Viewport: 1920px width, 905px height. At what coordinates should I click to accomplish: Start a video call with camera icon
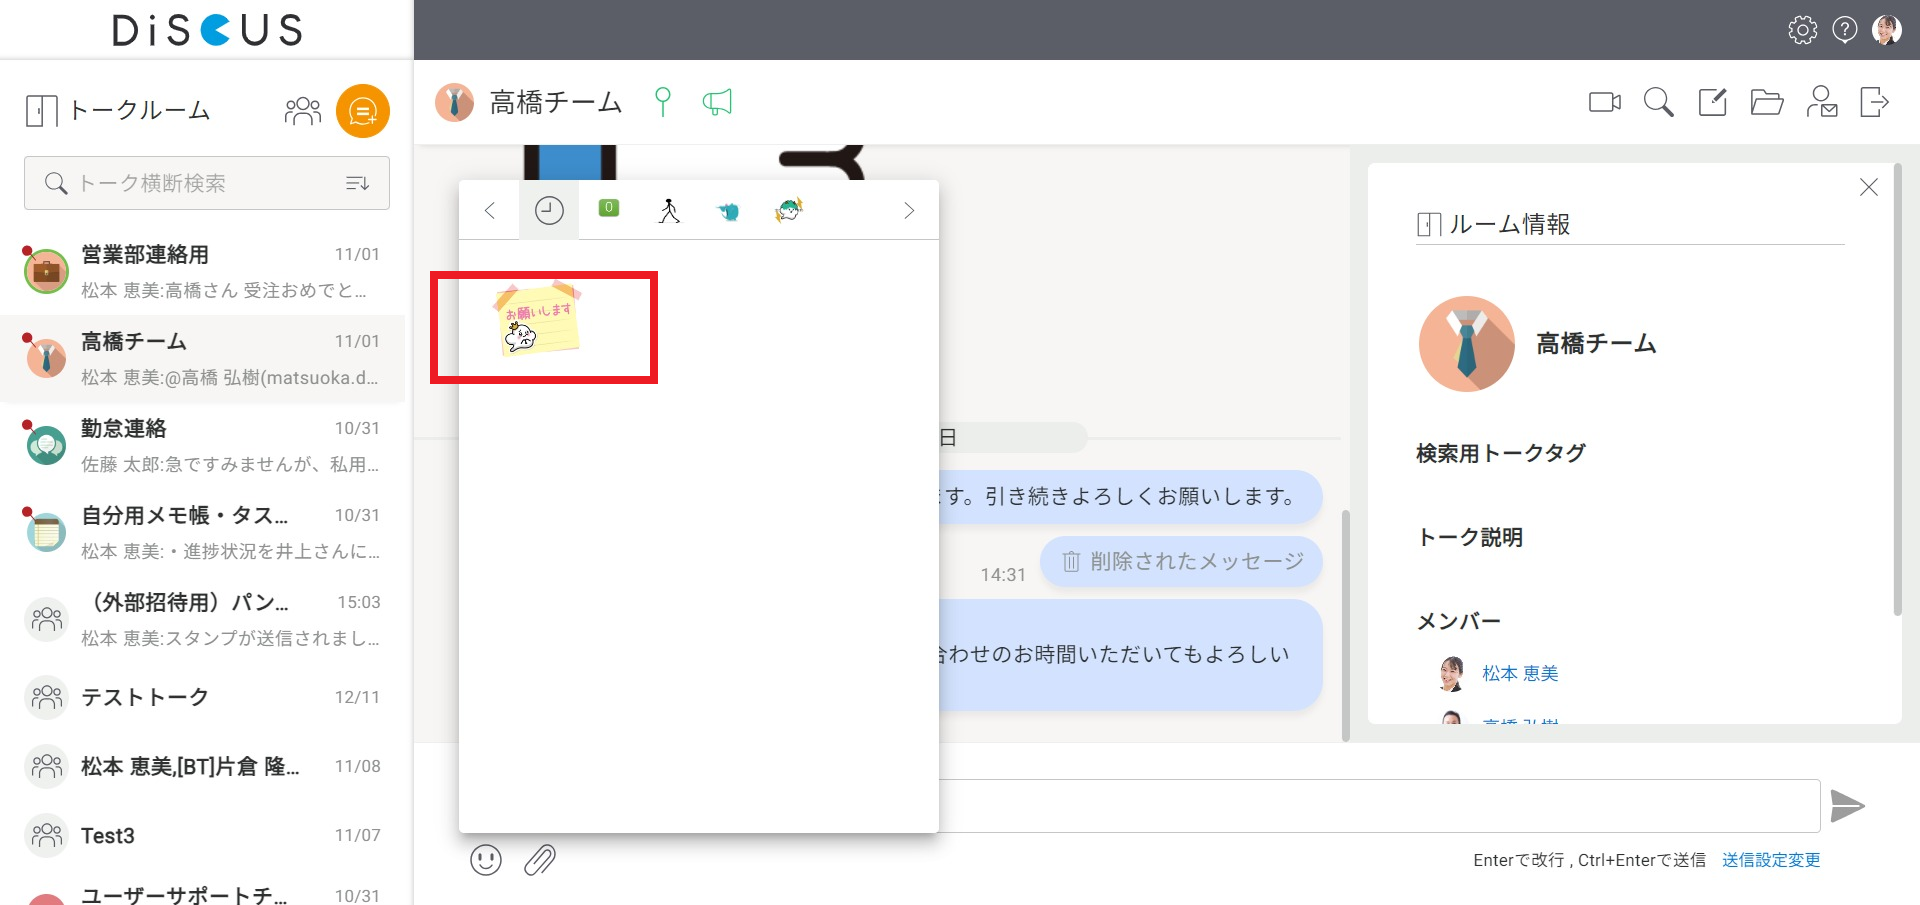pos(1605,102)
